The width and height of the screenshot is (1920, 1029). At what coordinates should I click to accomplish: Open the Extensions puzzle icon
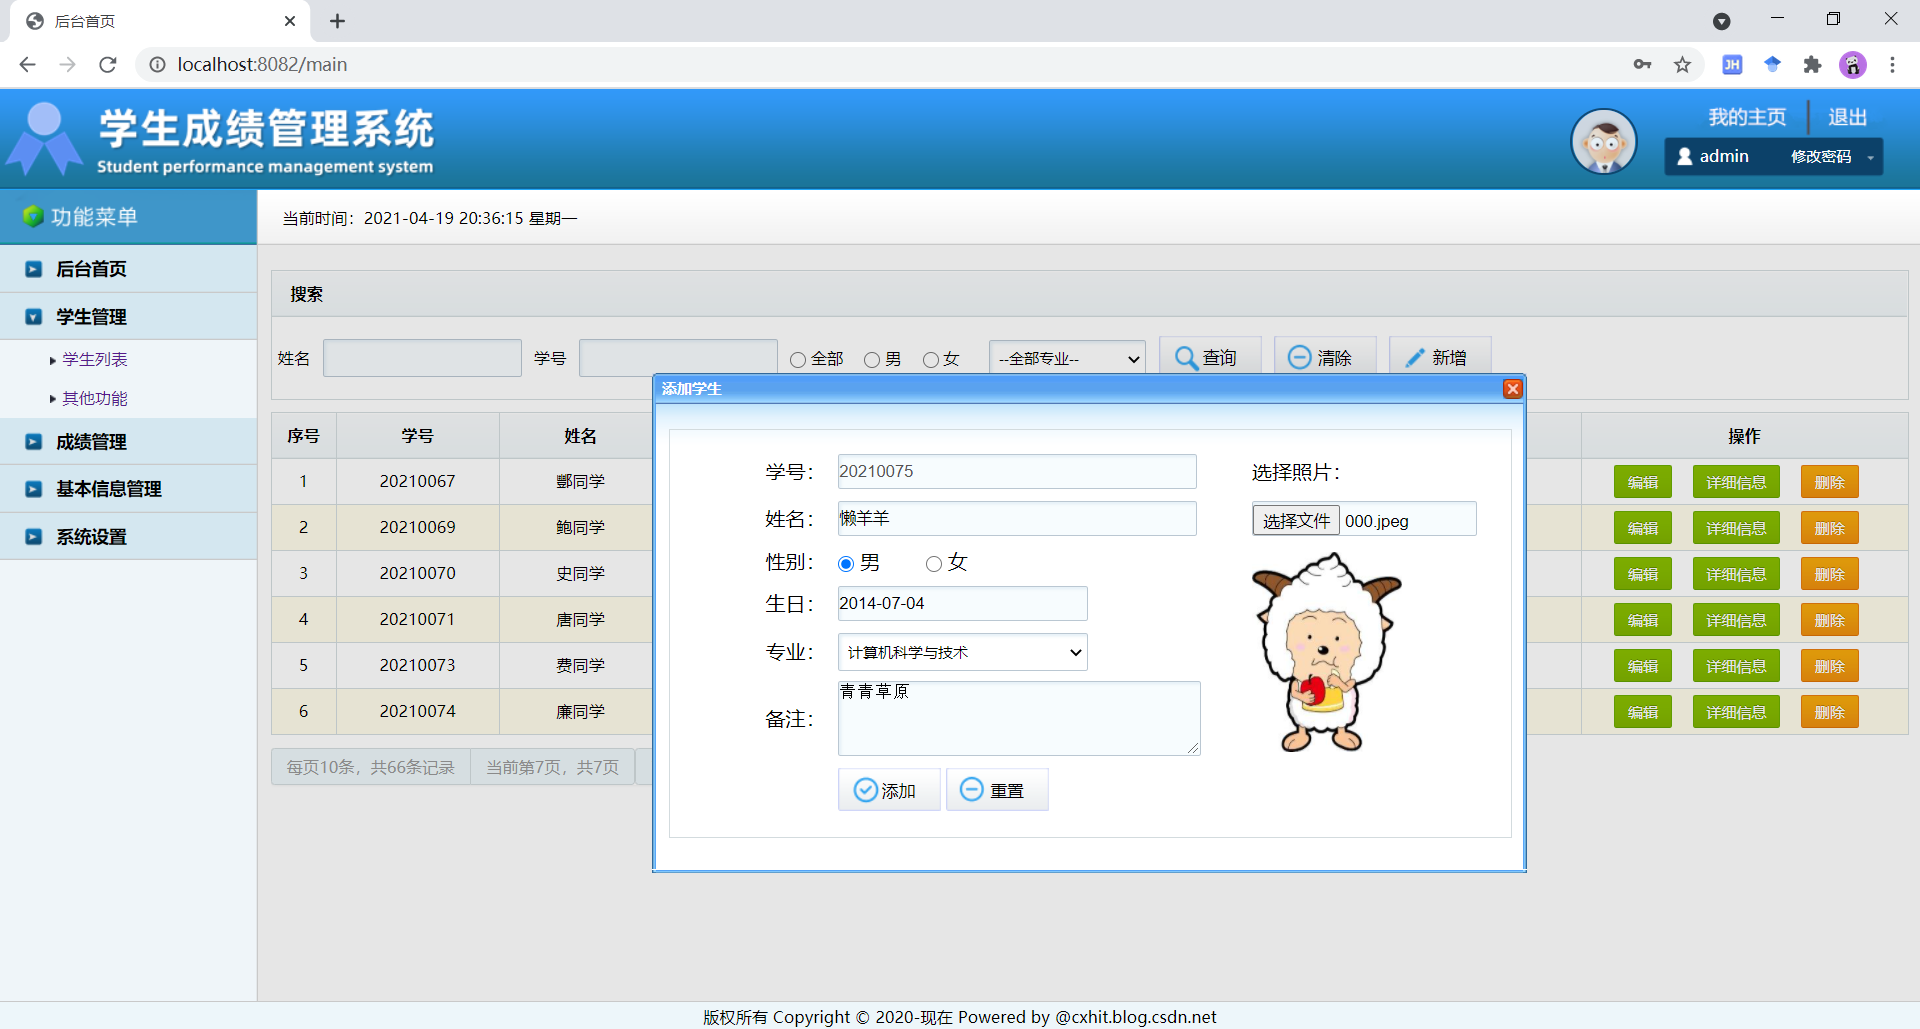click(x=1812, y=65)
